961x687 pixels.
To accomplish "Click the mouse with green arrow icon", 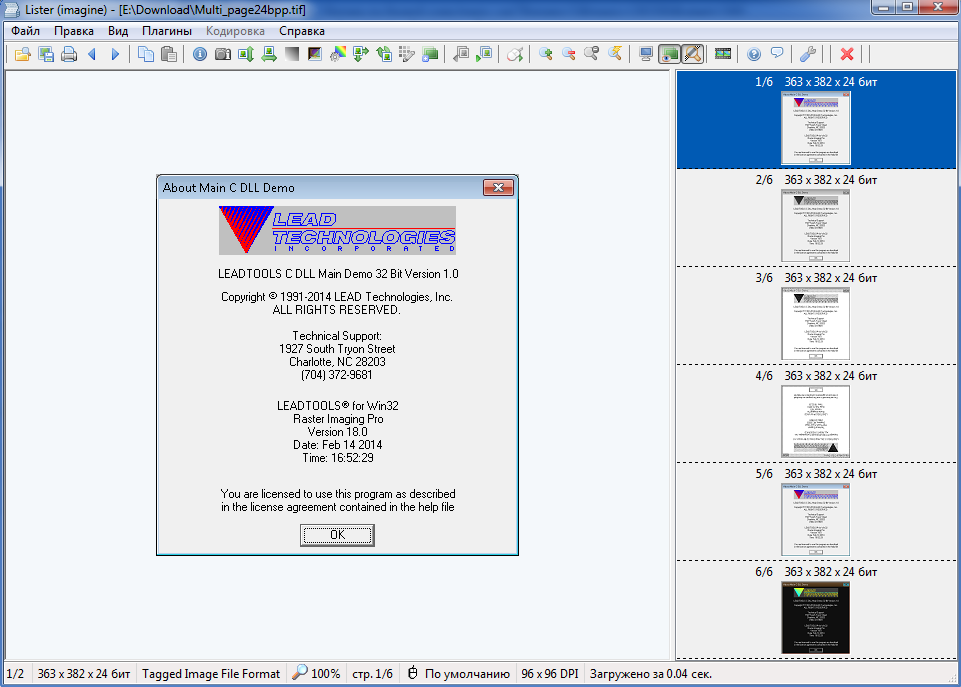I will 515,55.
